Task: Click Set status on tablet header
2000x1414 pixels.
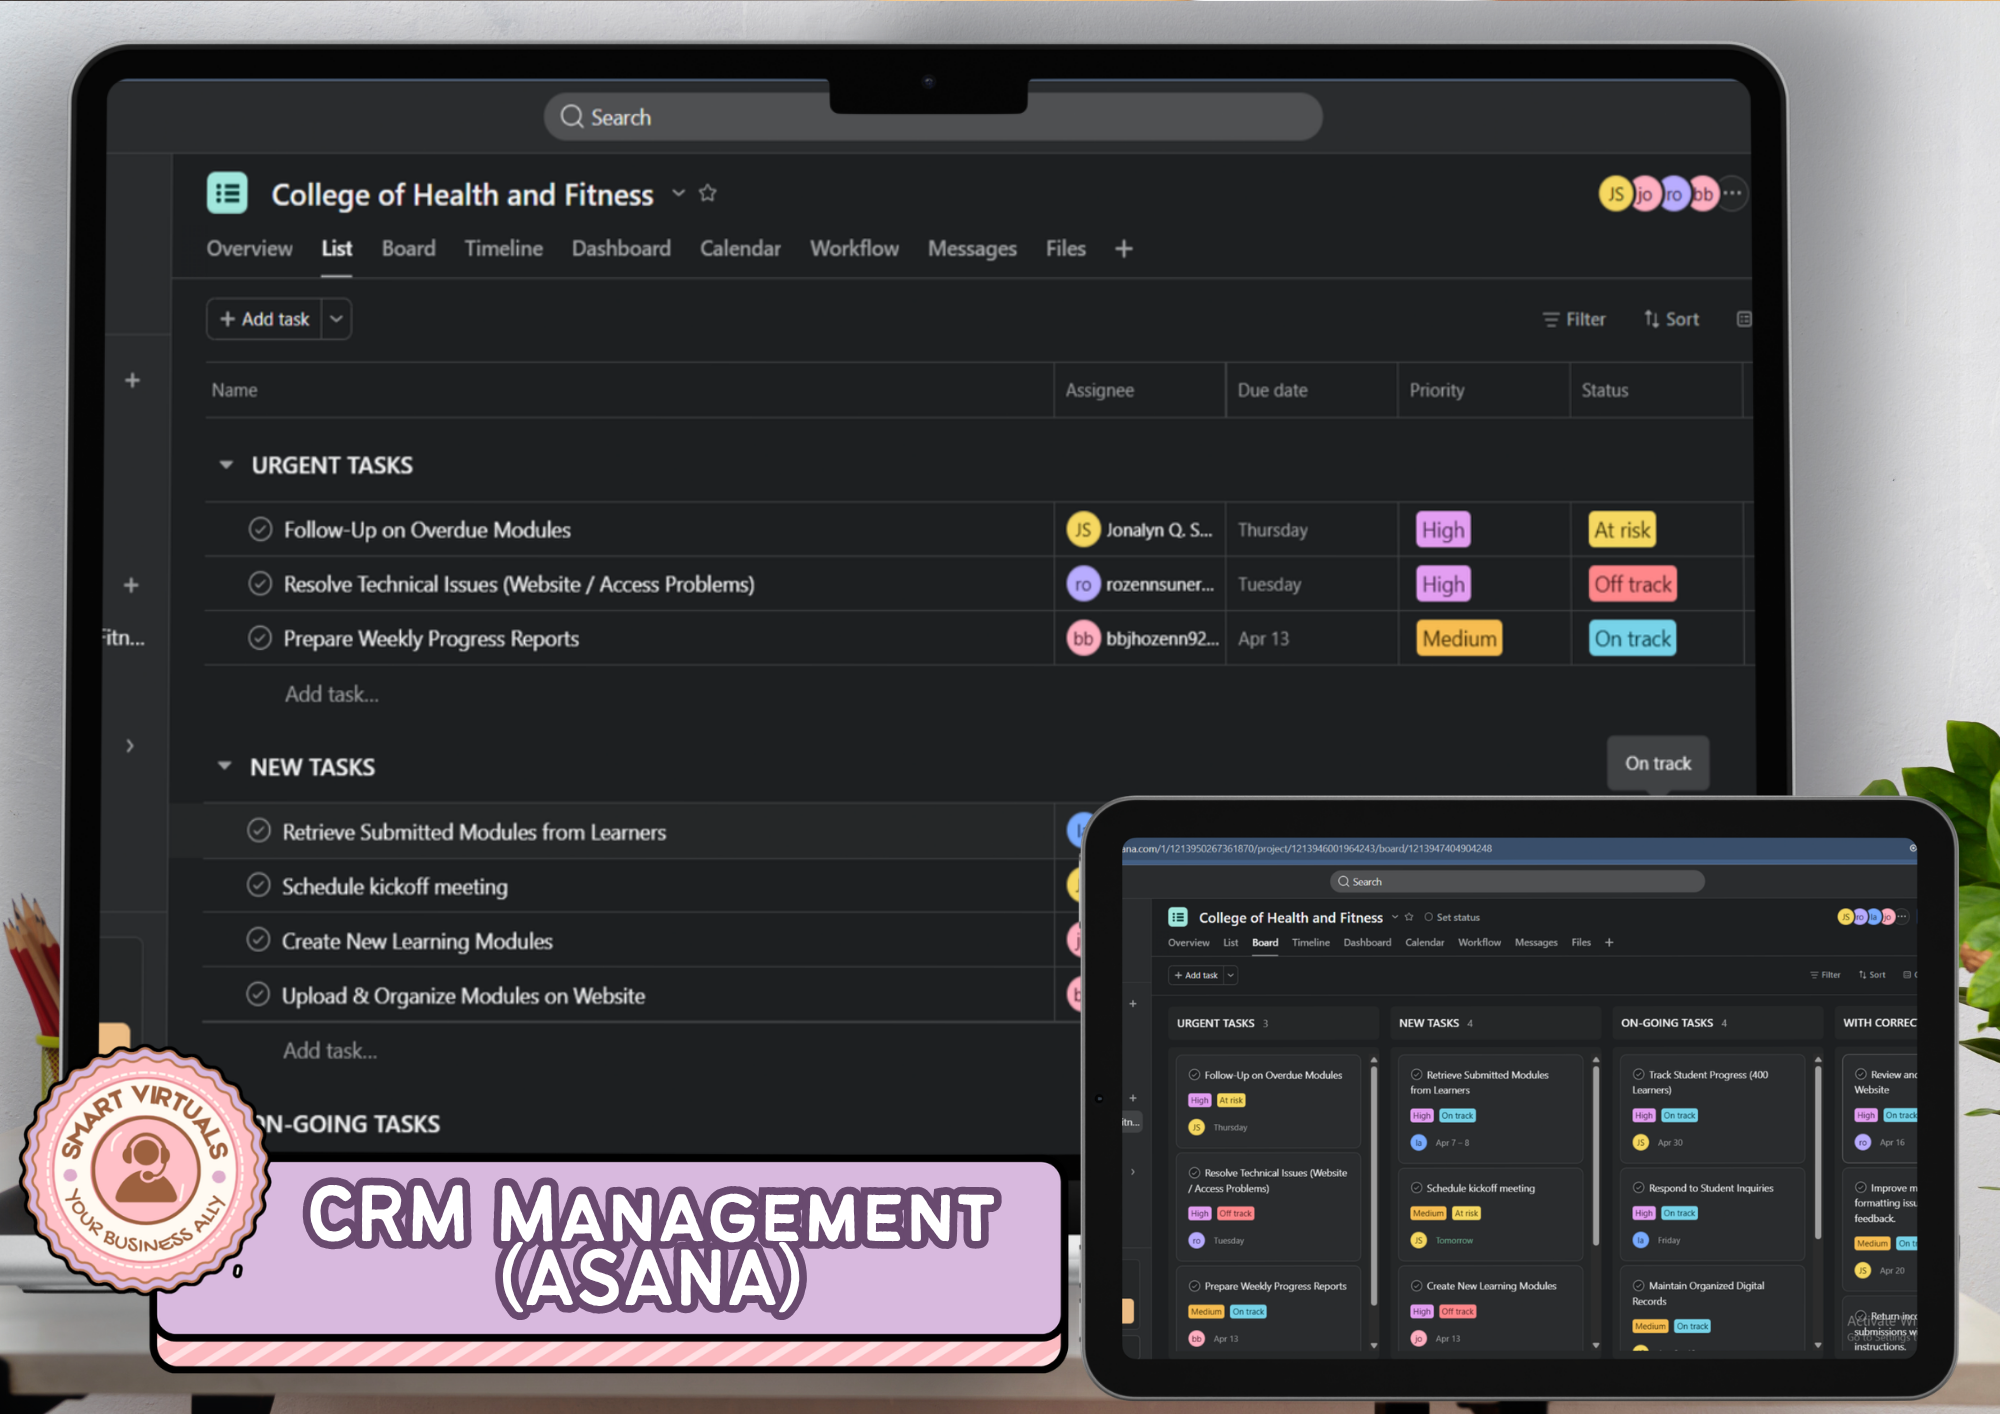Action: coord(1452,917)
